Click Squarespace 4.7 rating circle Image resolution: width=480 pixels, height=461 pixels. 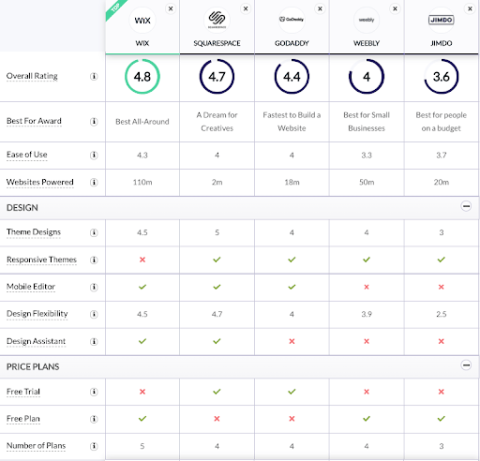217,77
